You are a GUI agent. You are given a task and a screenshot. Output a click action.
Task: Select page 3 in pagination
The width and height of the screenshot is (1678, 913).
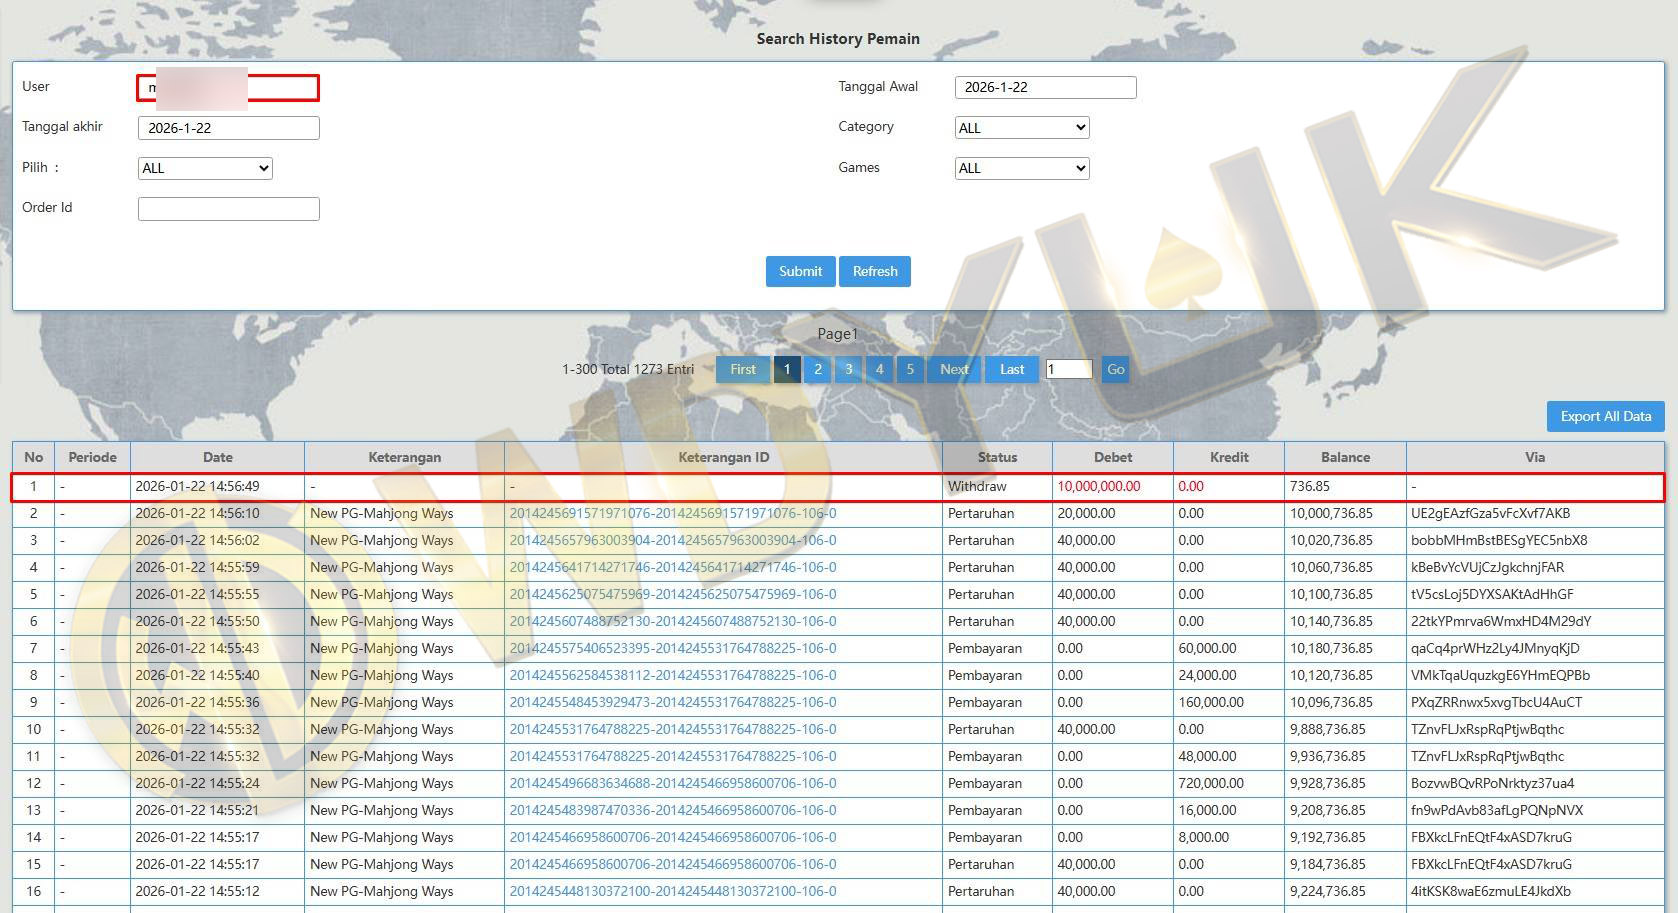point(849,369)
